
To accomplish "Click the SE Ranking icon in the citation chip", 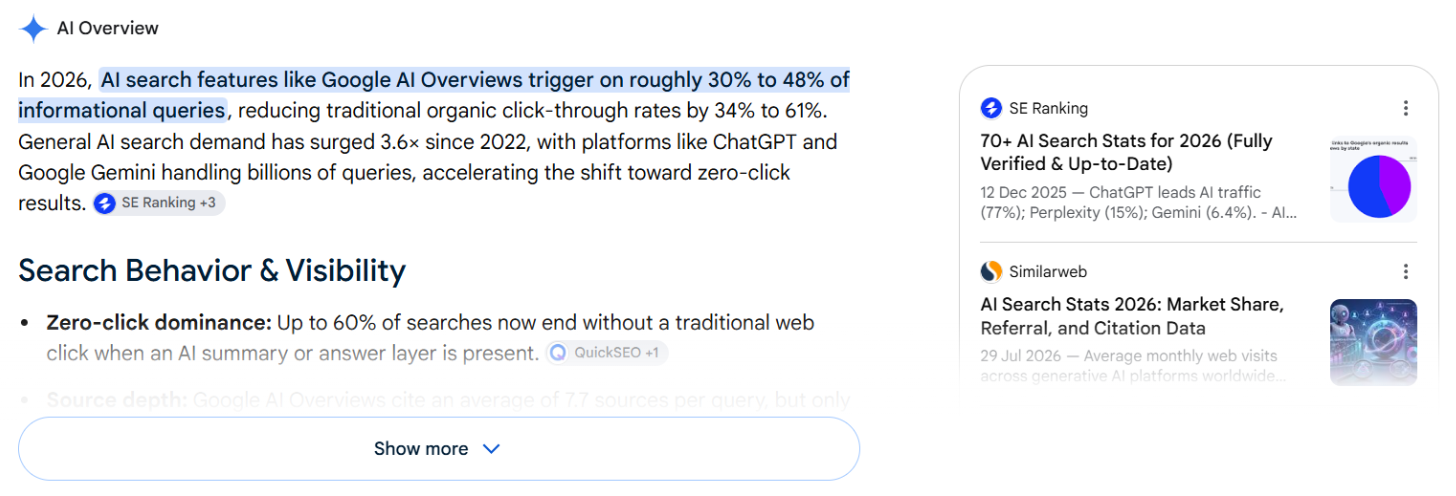I will pos(105,203).
